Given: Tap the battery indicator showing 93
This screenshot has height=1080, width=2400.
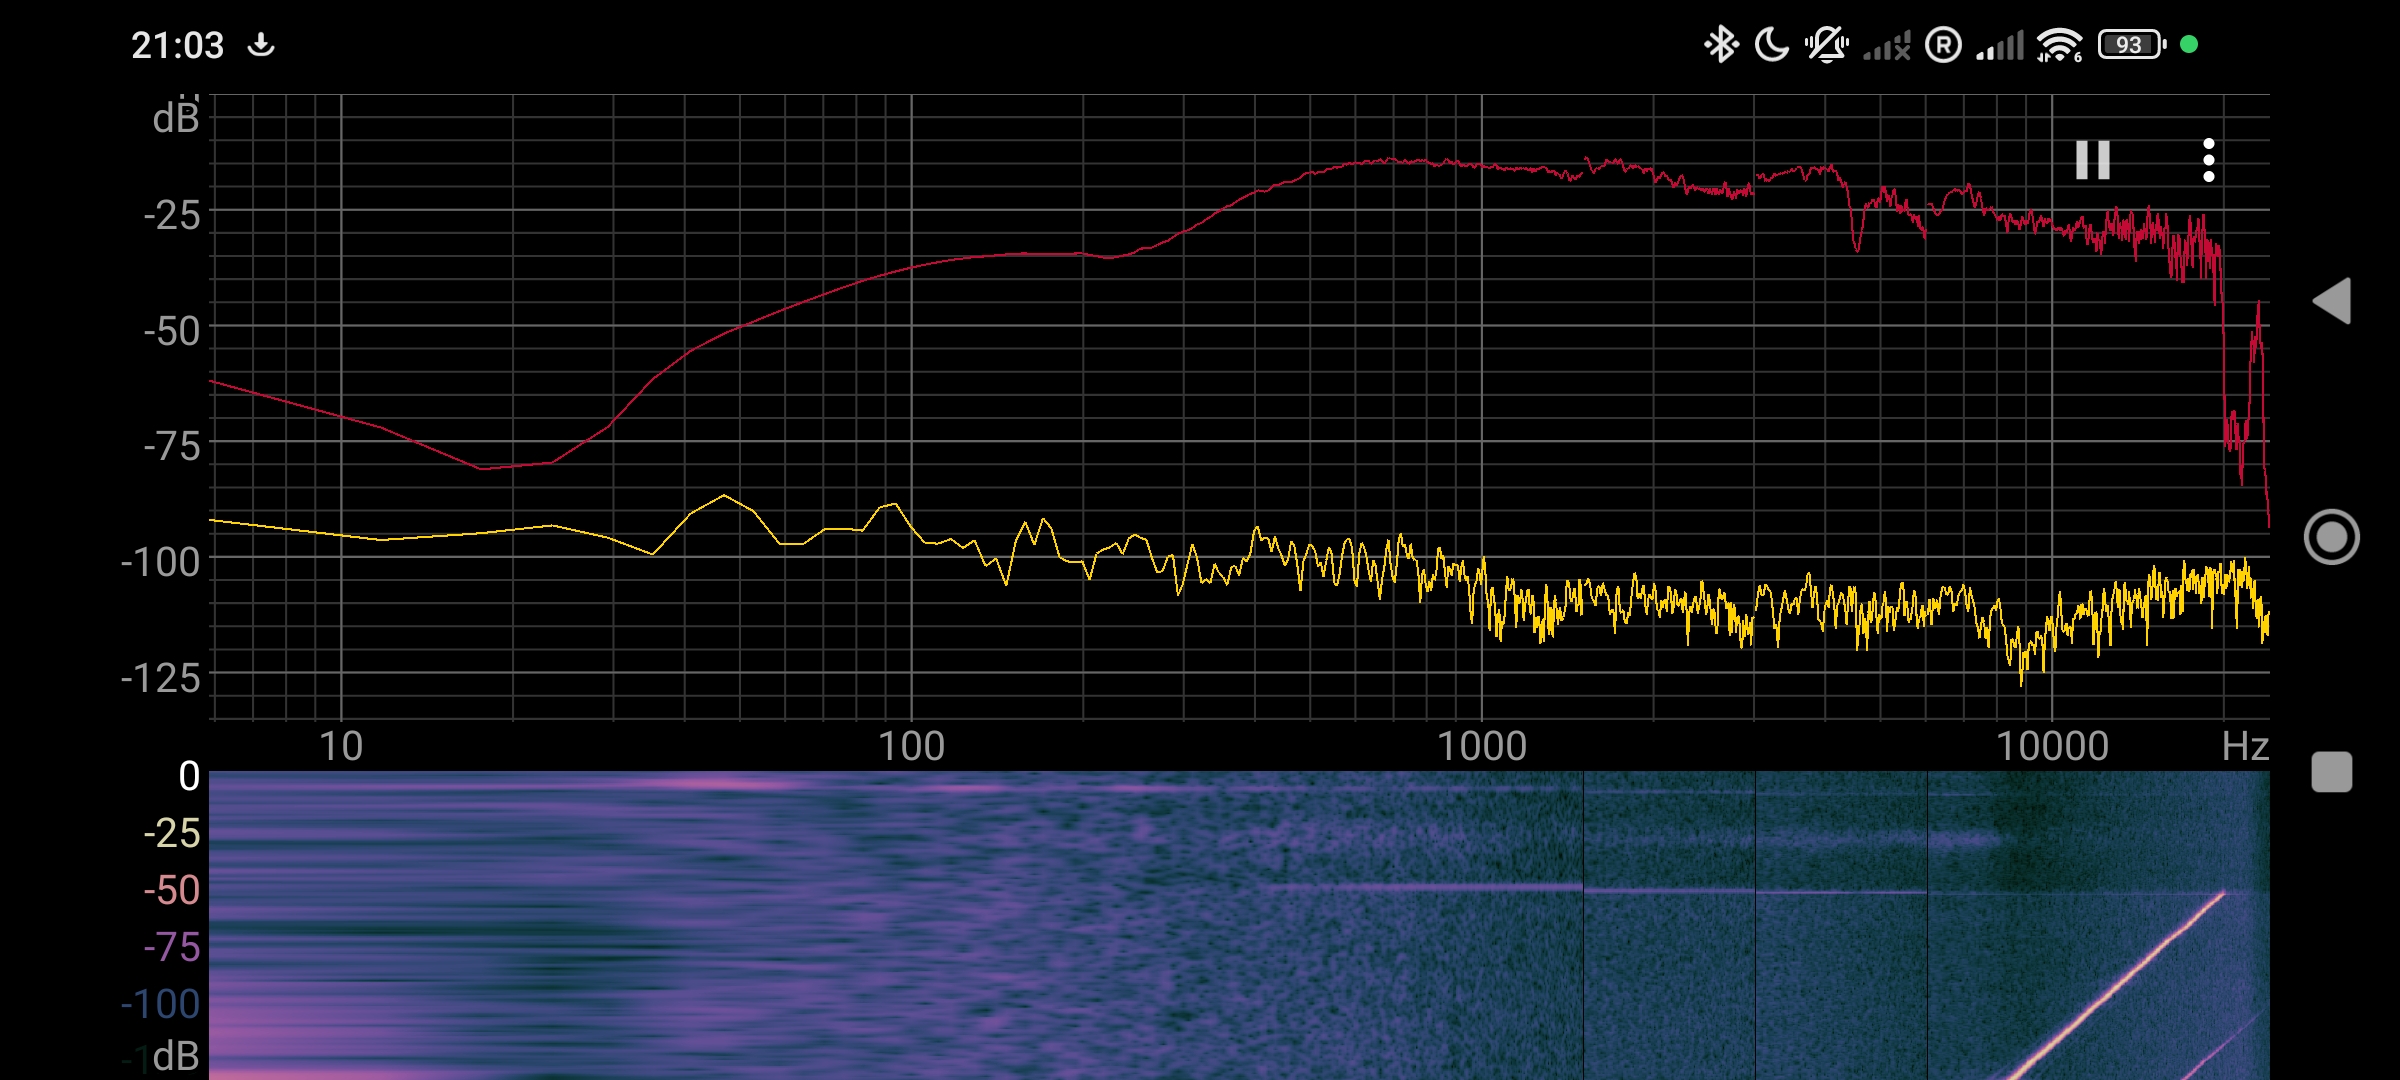Looking at the screenshot, I should (2131, 45).
